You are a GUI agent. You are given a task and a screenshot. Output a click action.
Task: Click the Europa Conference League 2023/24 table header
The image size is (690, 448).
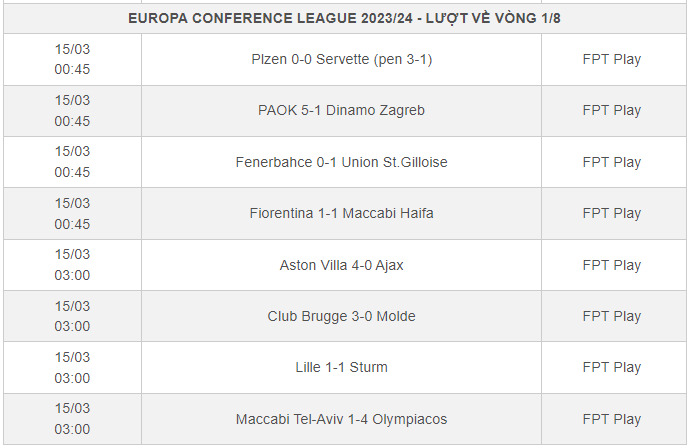(x=344, y=18)
